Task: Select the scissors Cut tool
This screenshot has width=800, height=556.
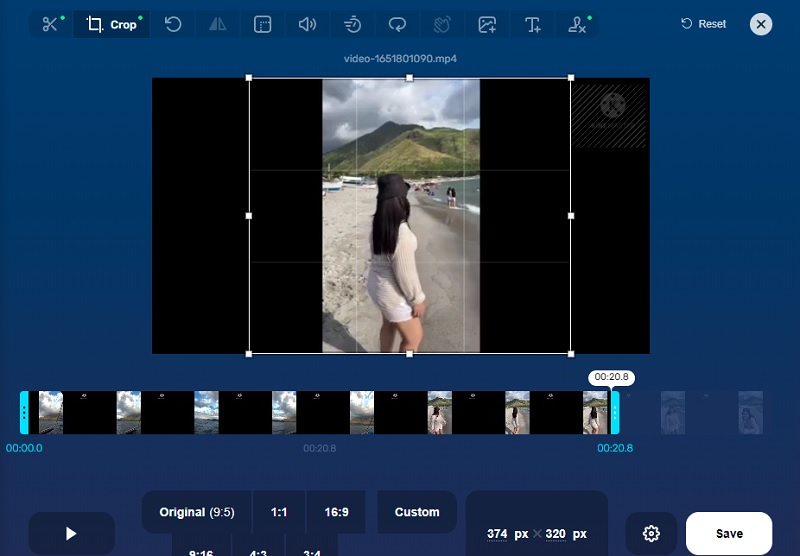Action: point(50,24)
